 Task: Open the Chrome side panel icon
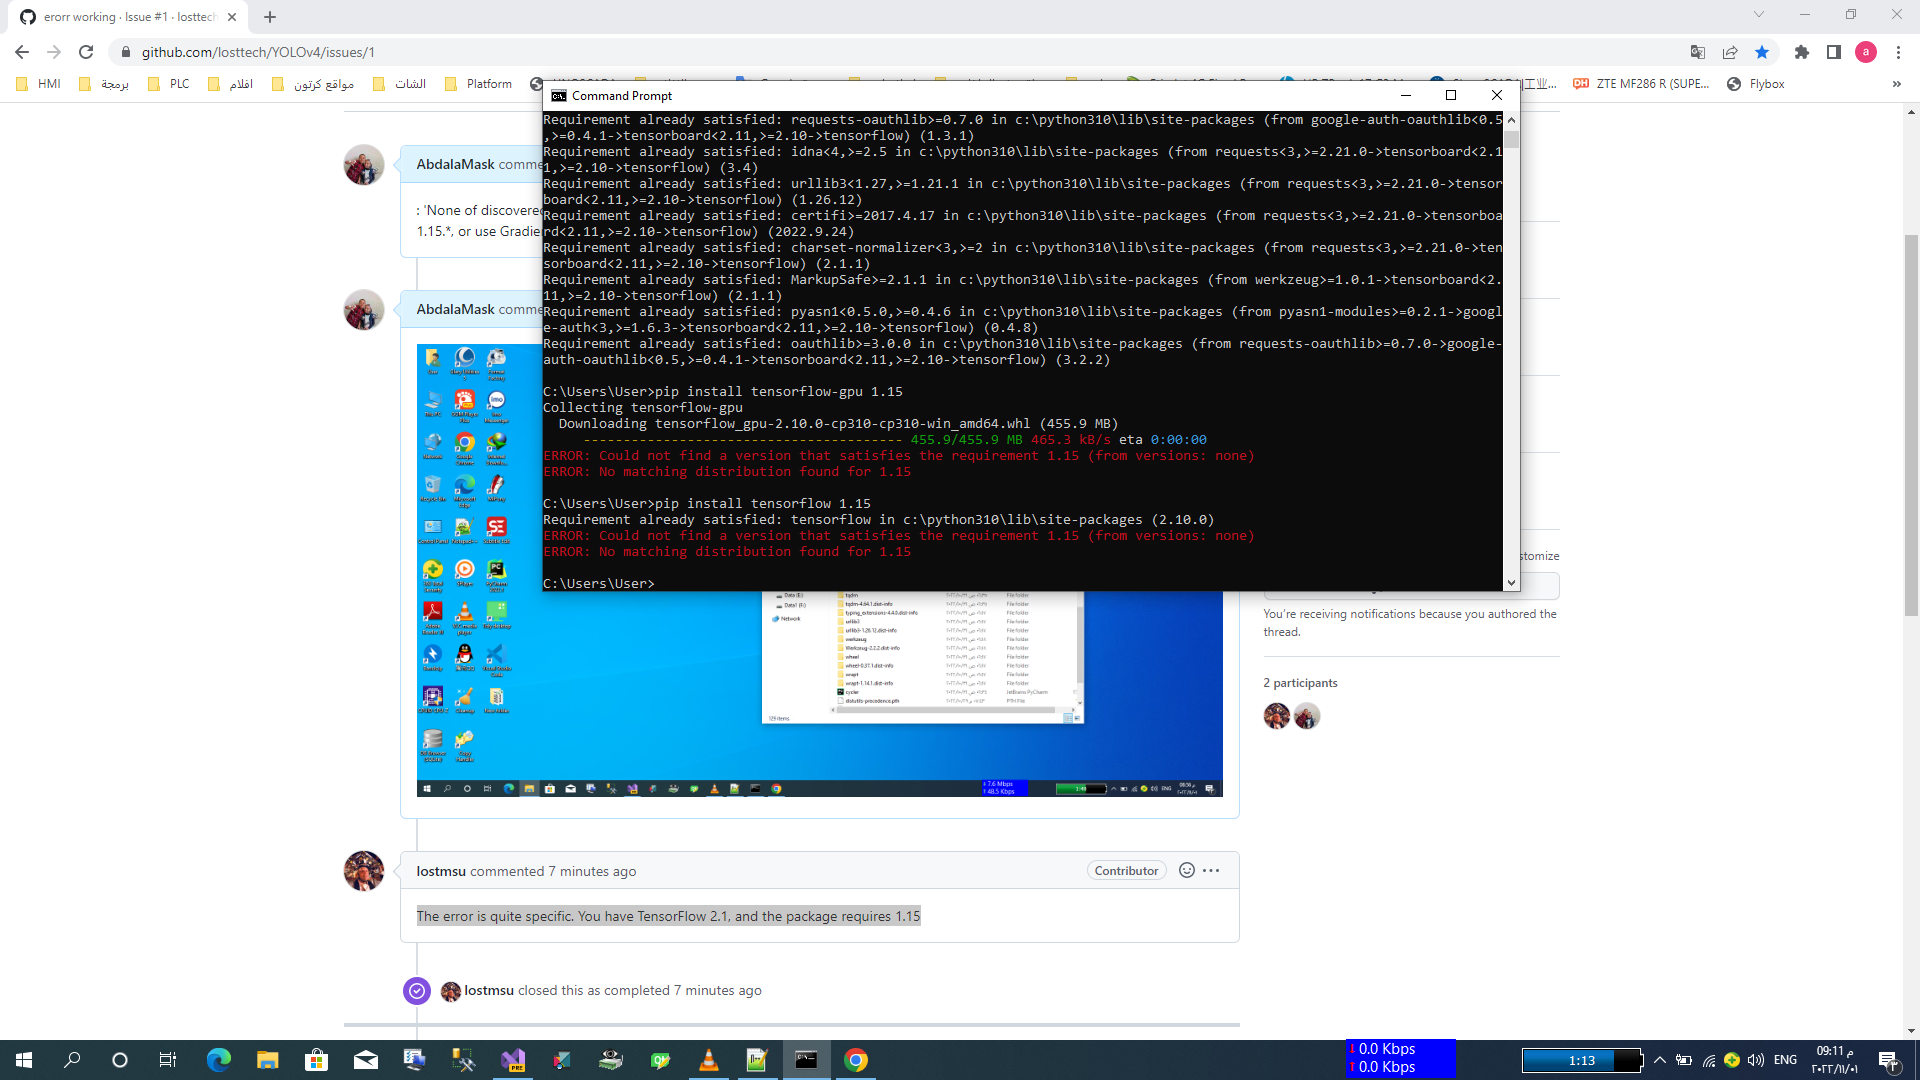1835,52
